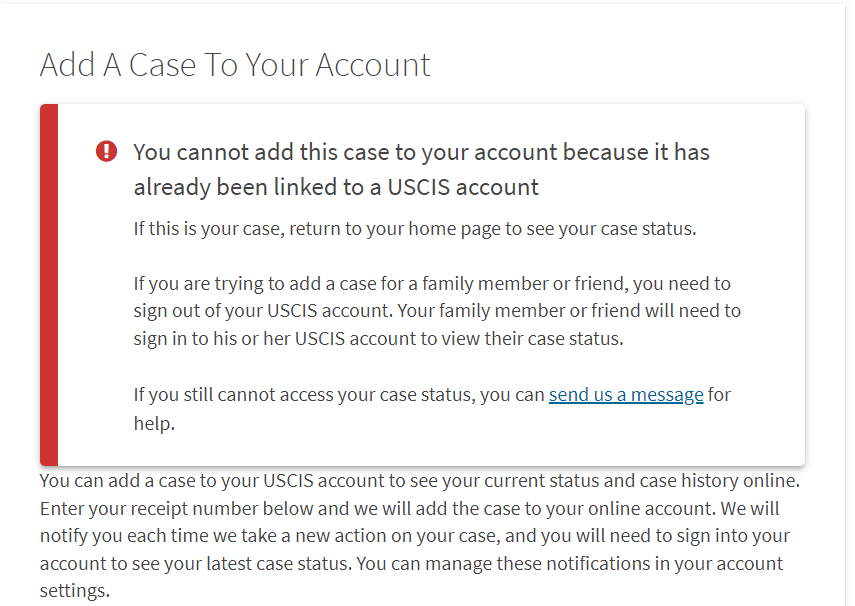Click the 'You can add a case' paragraph
The width and height of the screenshot is (855, 606).
pyautogui.click(x=420, y=536)
